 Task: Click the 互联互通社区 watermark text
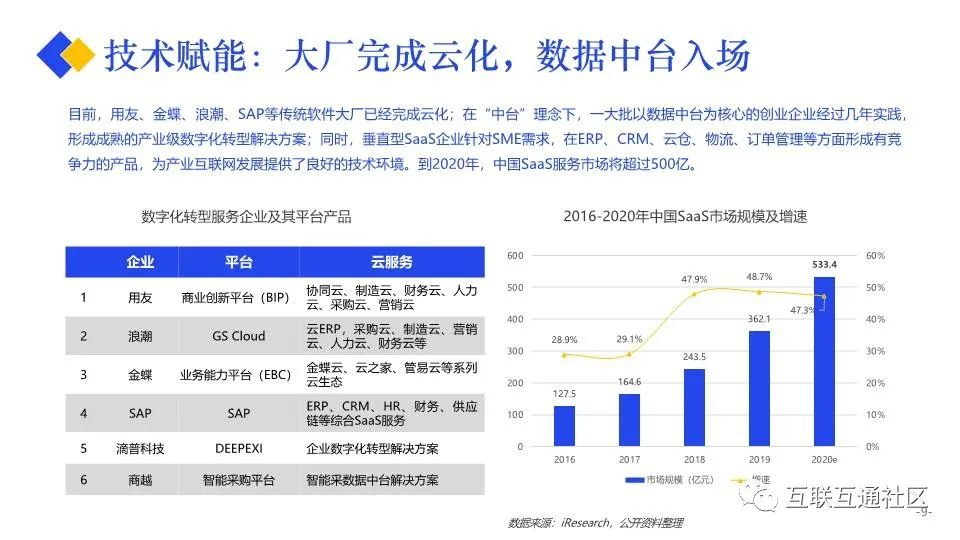857,497
